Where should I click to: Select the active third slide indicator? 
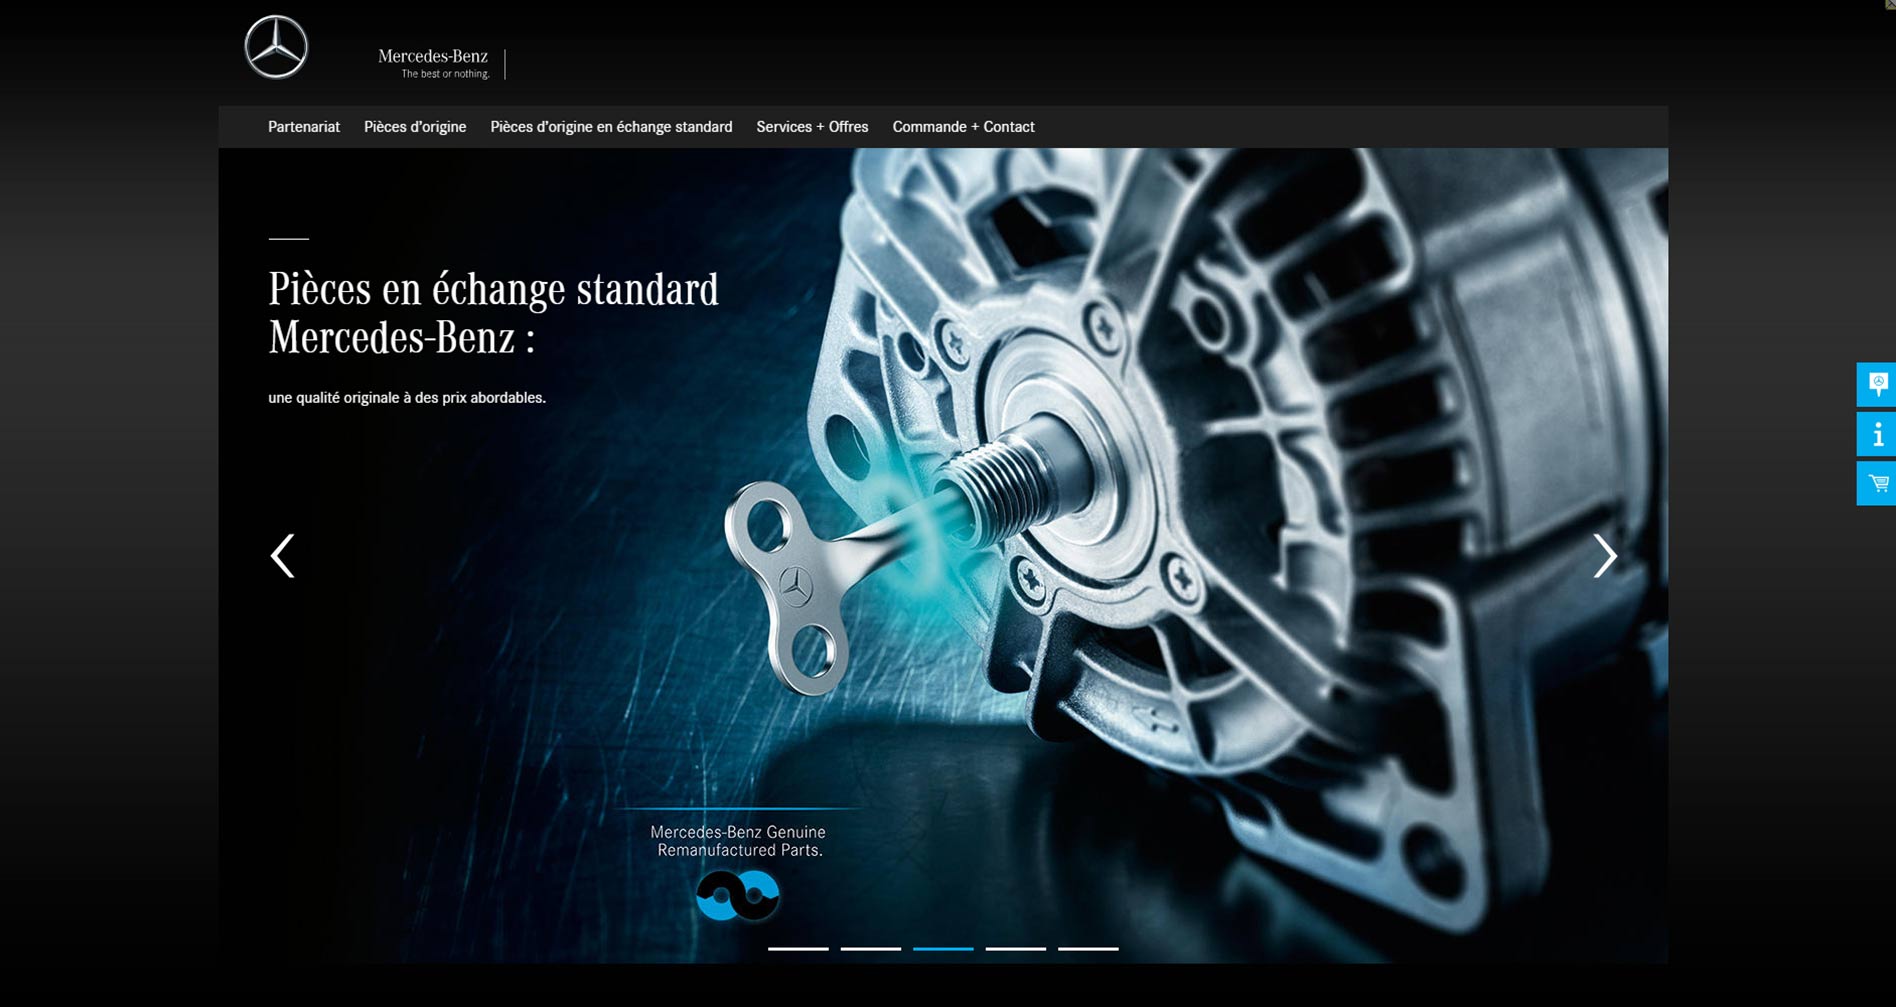(943, 948)
